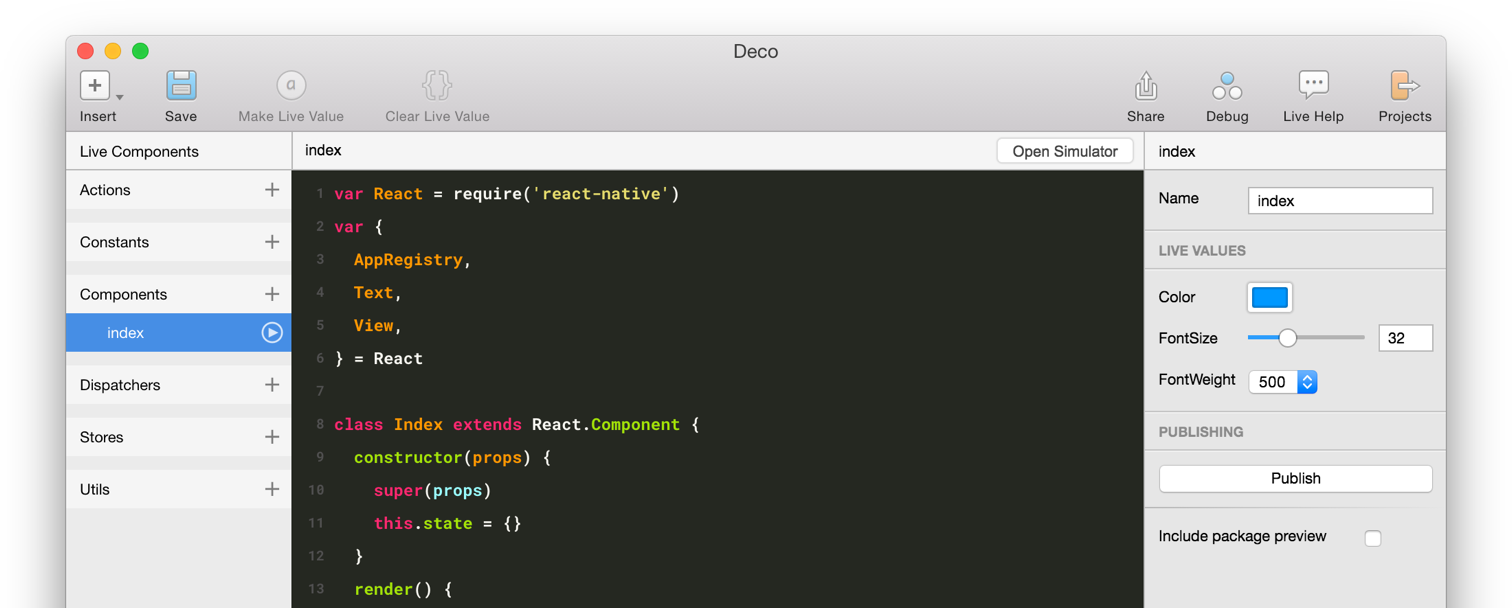Click render() on line 13
The width and height of the screenshot is (1512, 608).
(393, 590)
